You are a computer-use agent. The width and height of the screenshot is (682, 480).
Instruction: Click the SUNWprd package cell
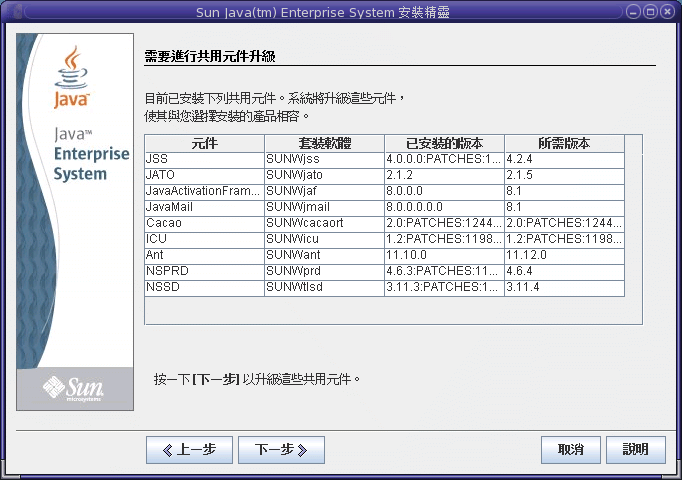point(324,272)
